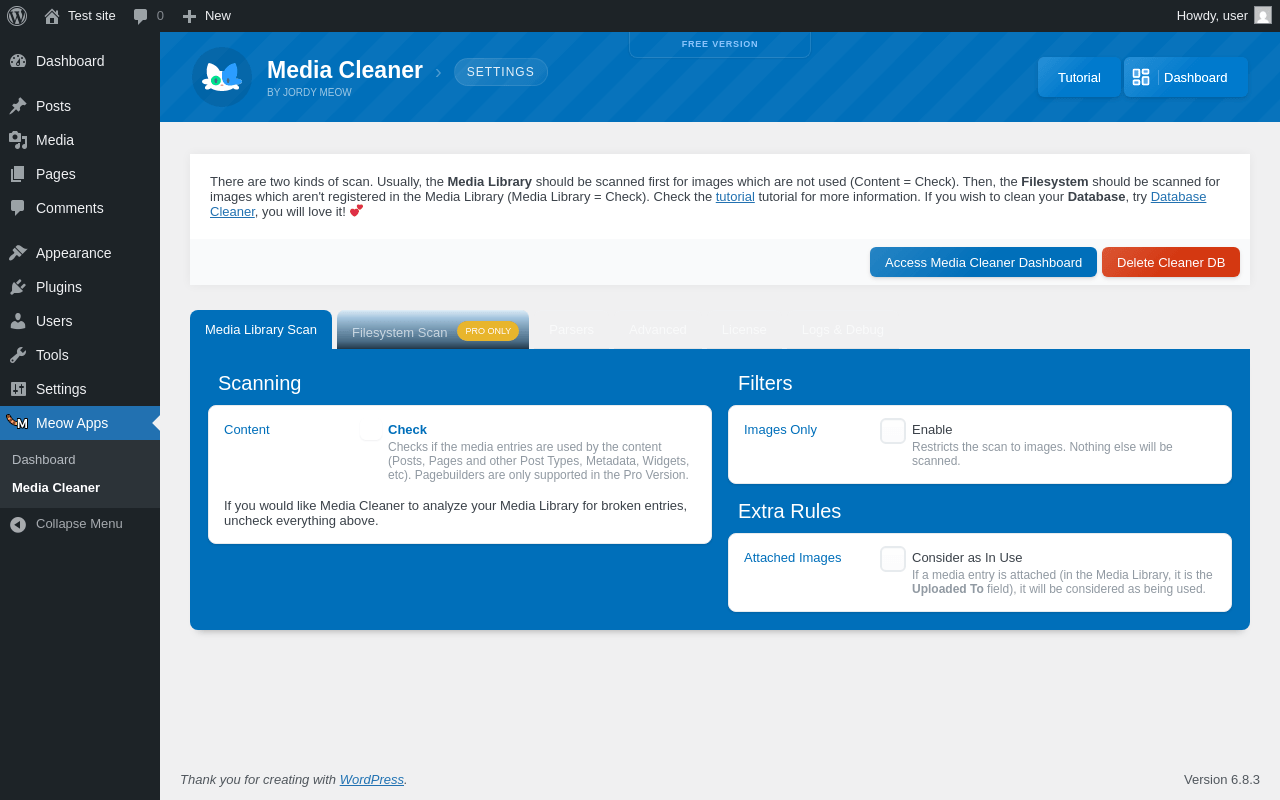Open Users via its person icon
This screenshot has height=800, width=1280.
point(18,321)
